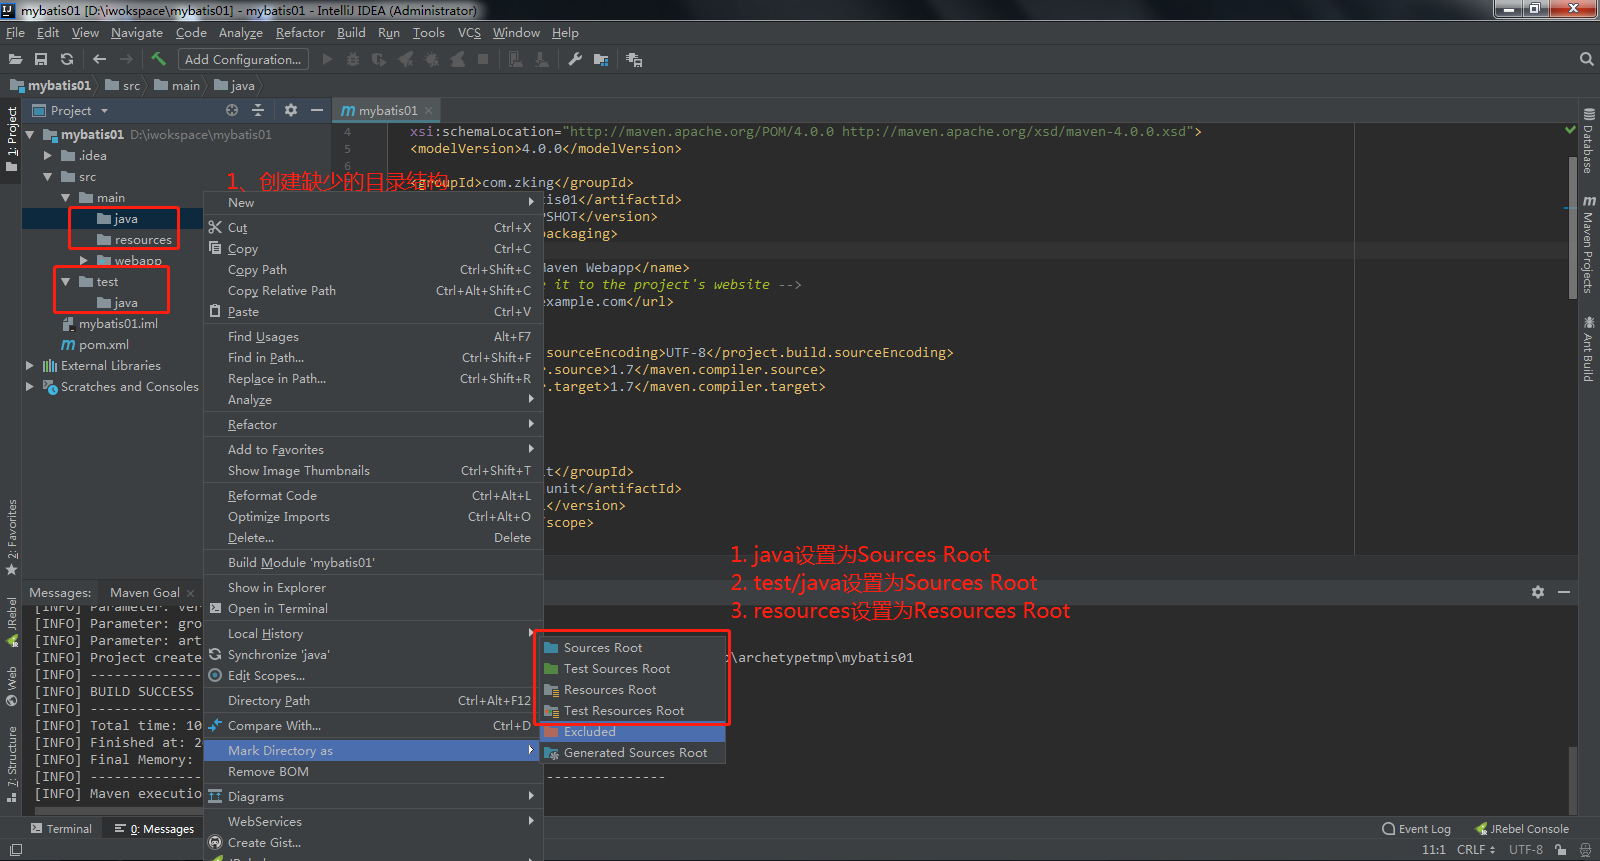Screen dimensions: 1600x861
Task: Click the mybatis01 breadcrumb
Action: [51, 86]
